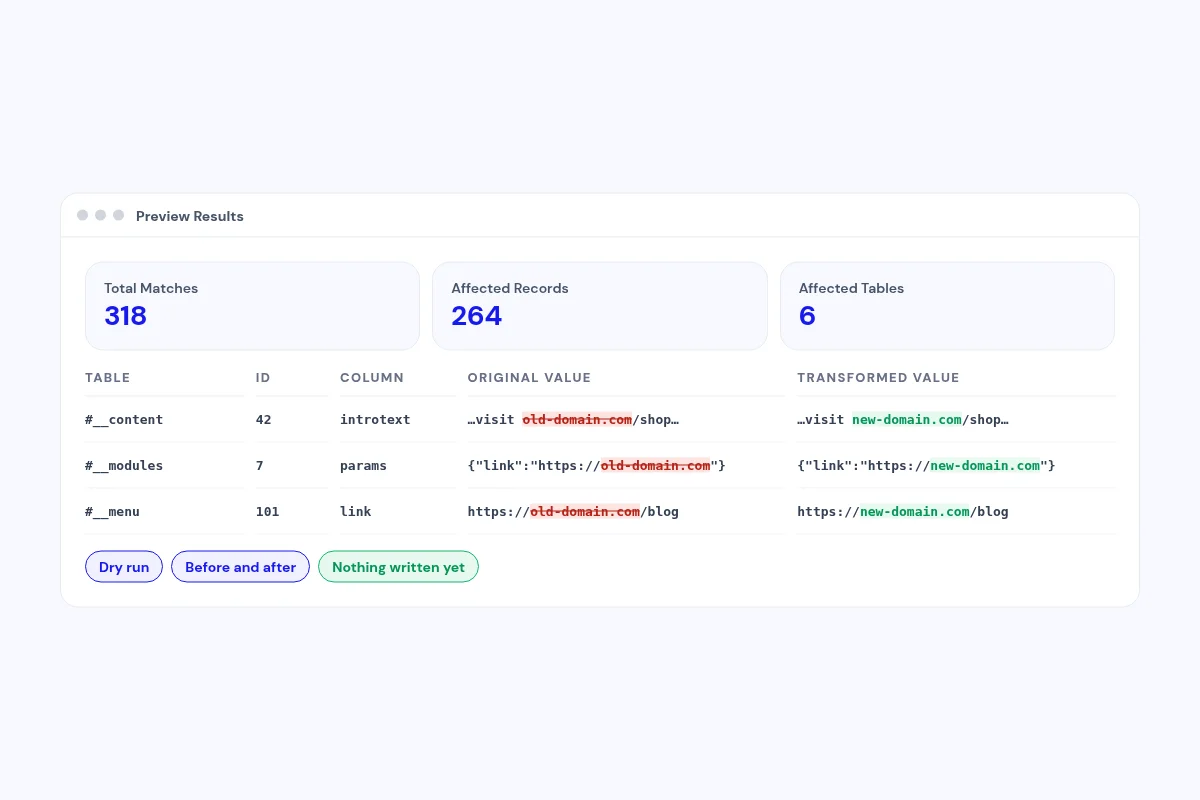This screenshot has height=800, width=1200.
Task: Select the #__modules table cell
Action: pyautogui.click(x=124, y=466)
